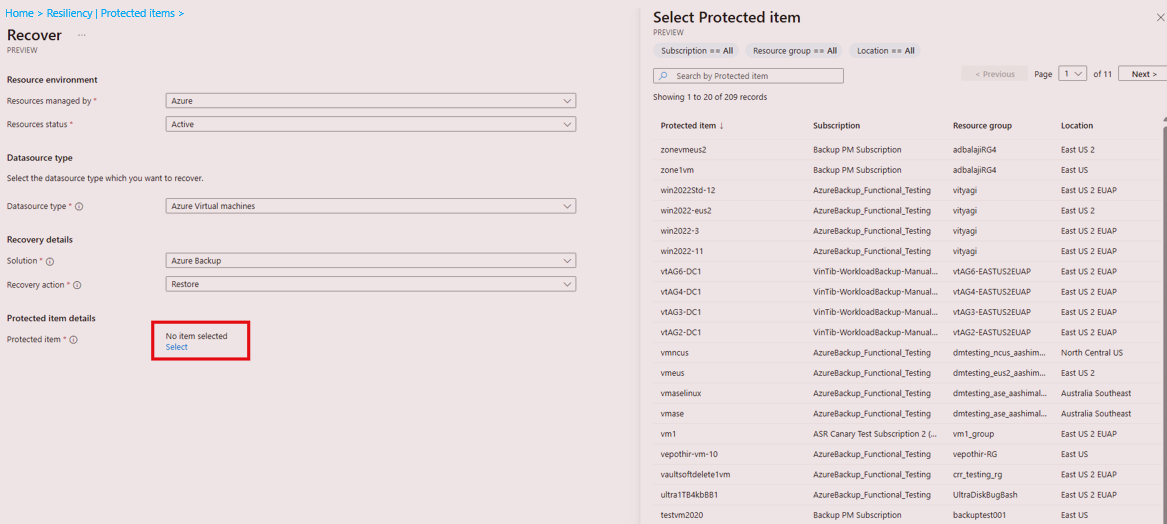Viewport: 1167px width, 524px height.
Task: Expand the Resources managed by dropdown
Action: 371,100
